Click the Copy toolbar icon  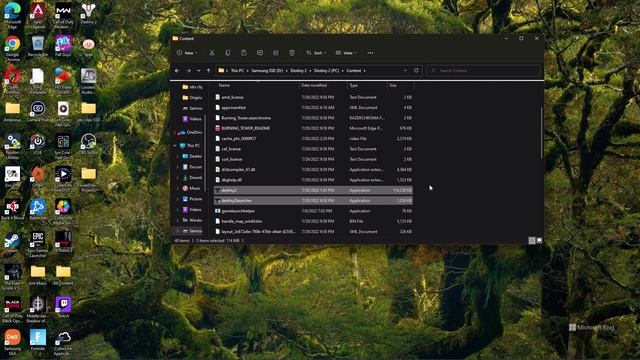click(228, 53)
